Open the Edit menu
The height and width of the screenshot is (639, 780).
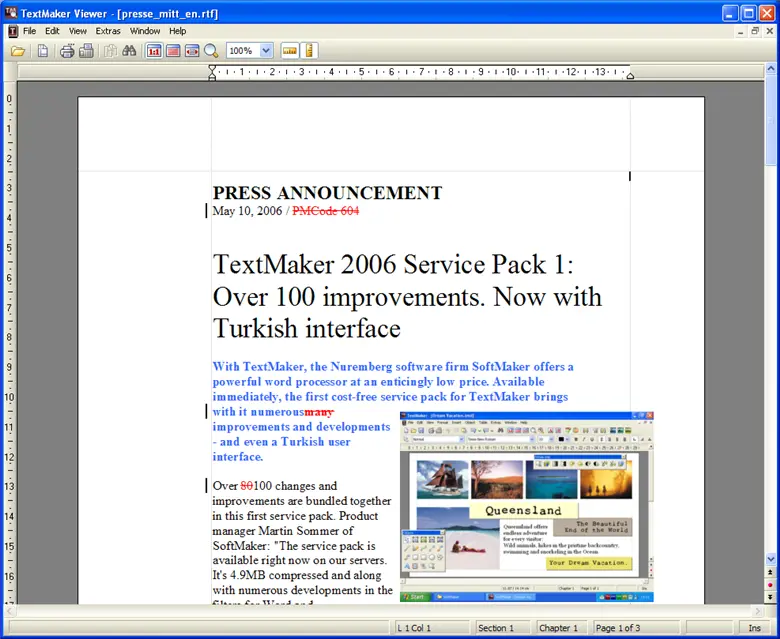[x=52, y=31]
